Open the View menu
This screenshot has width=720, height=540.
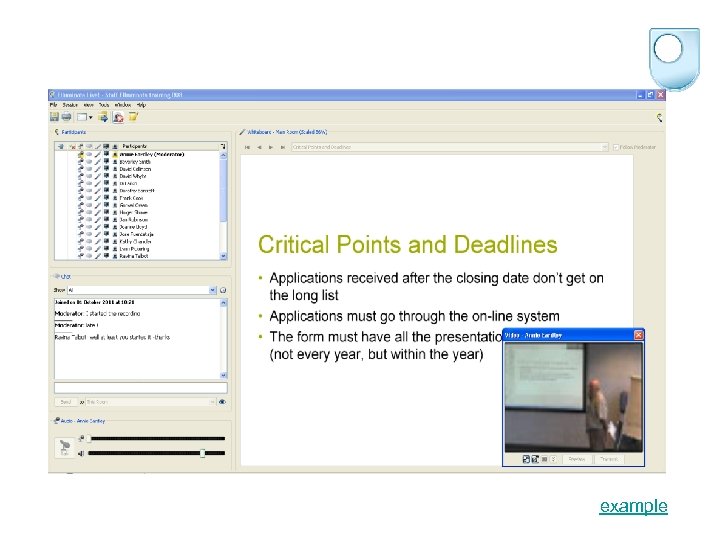[89, 105]
